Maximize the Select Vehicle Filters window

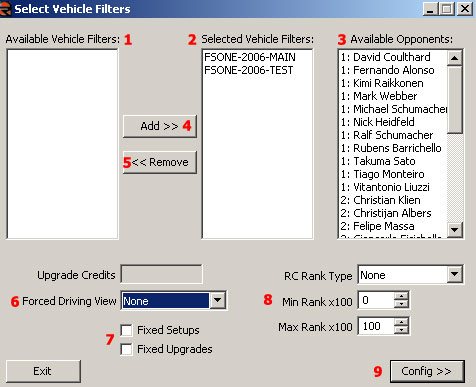[x=446, y=9]
